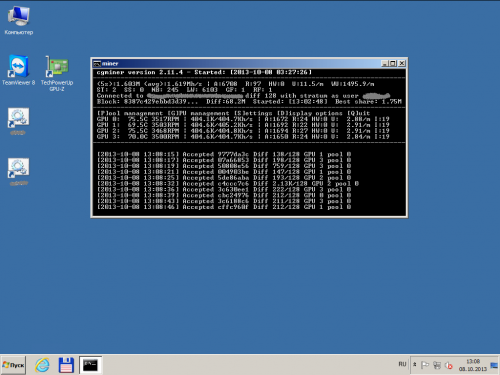Image resolution: width=500 pixels, height=375 pixels.
Task: Click the Show desktop button
Action: click(x=494, y=365)
